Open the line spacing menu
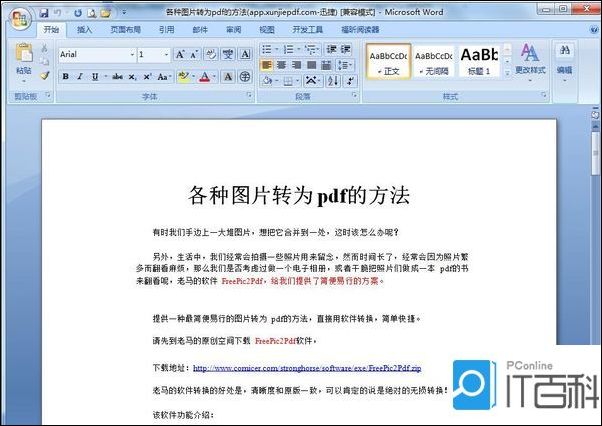Viewport: 602px width, 426px height. pyautogui.click(x=344, y=65)
